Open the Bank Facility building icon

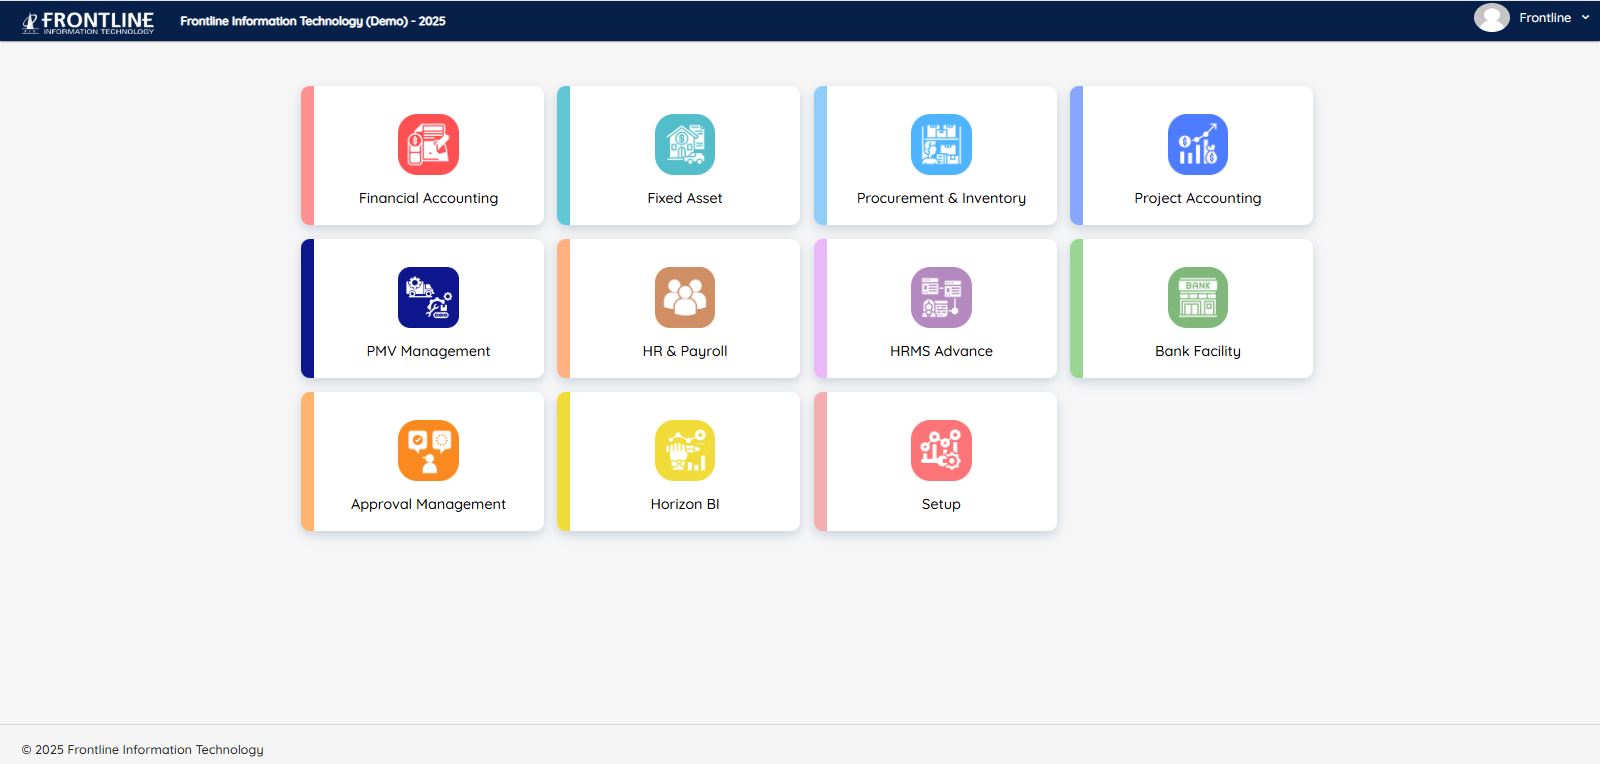(x=1198, y=297)
